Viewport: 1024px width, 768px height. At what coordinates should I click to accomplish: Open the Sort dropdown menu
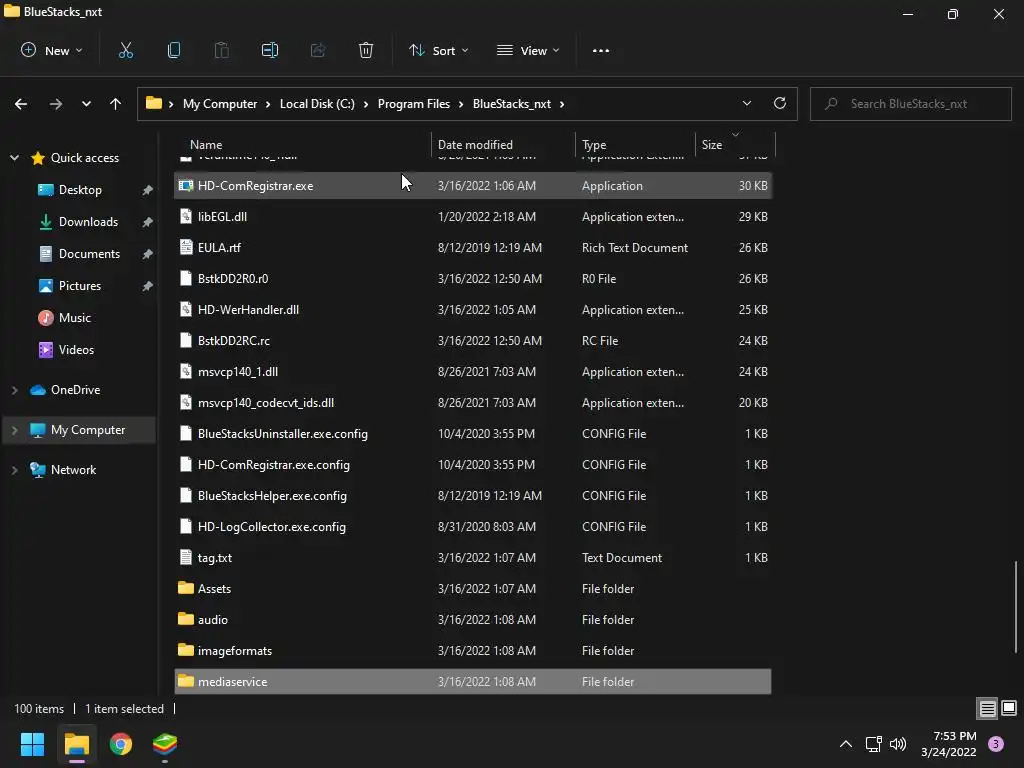coord(438,50)
